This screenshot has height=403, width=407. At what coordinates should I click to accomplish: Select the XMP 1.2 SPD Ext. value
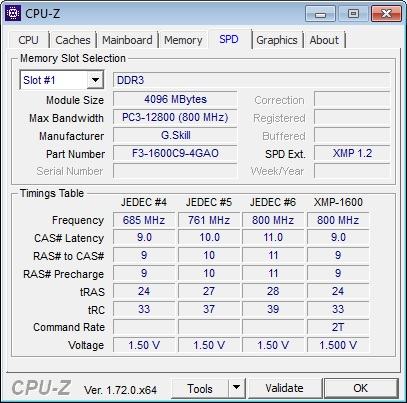352,153
